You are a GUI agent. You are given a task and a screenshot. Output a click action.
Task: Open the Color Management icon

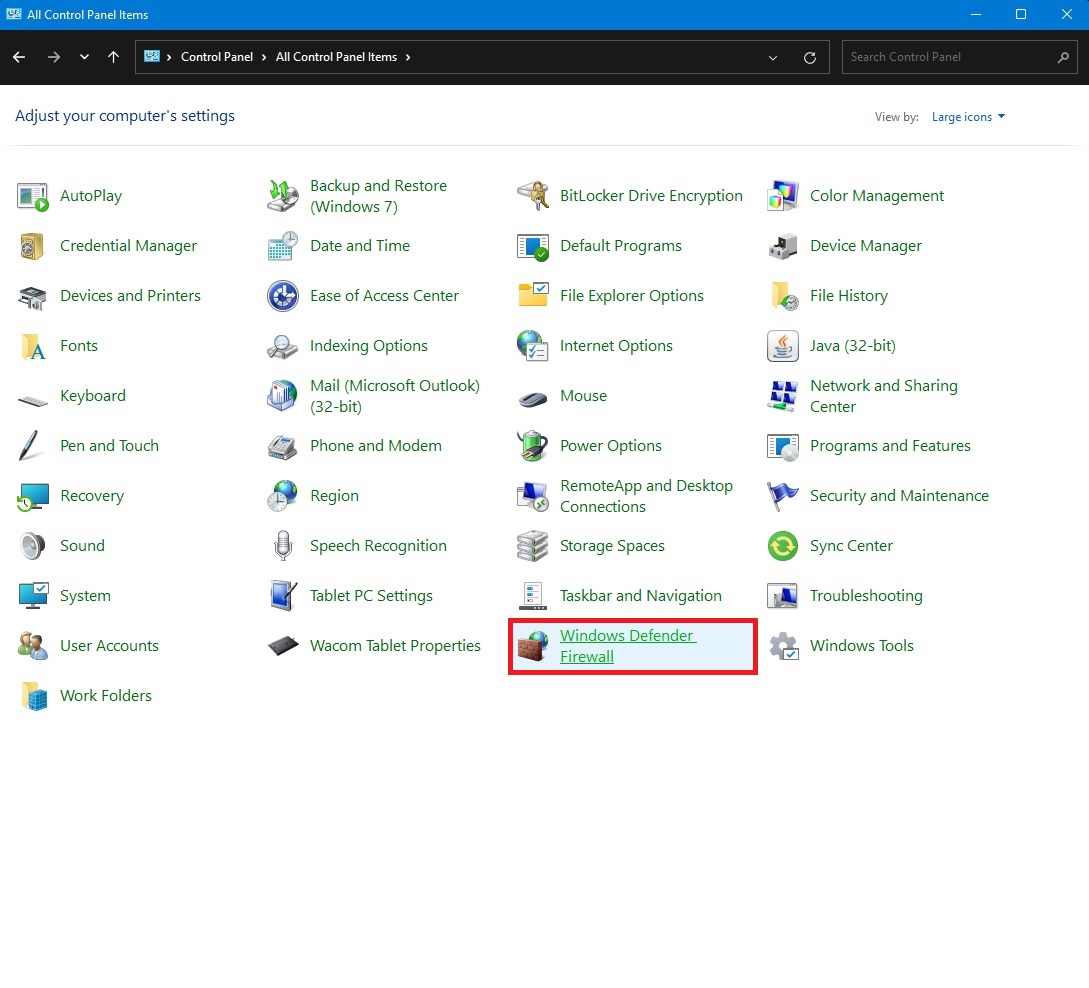[x=783, y=196]
